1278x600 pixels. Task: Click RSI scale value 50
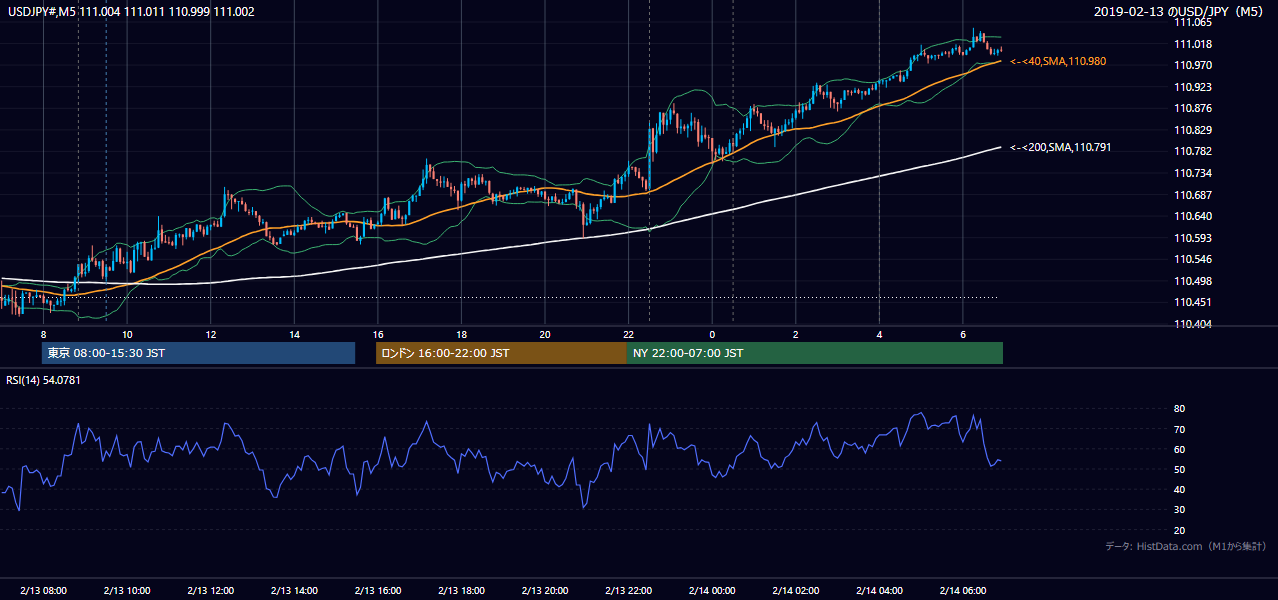click(1179, 470)
